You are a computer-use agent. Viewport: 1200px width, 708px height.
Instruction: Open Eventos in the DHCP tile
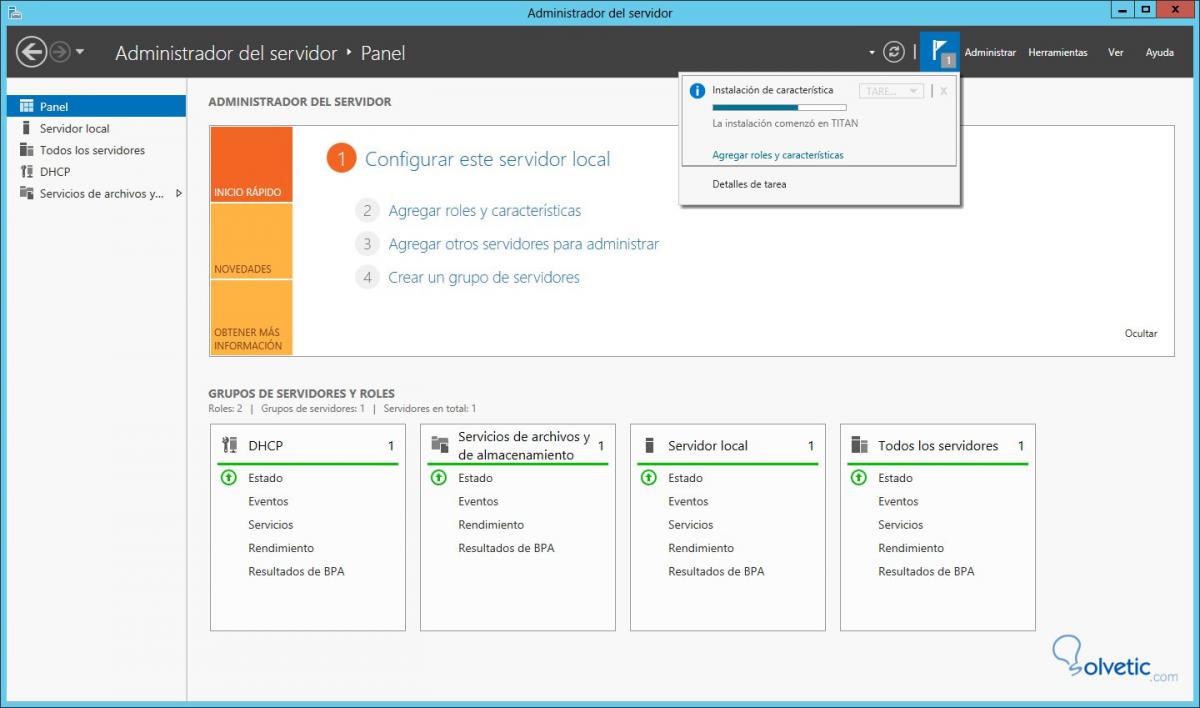[x=268, y=502]
